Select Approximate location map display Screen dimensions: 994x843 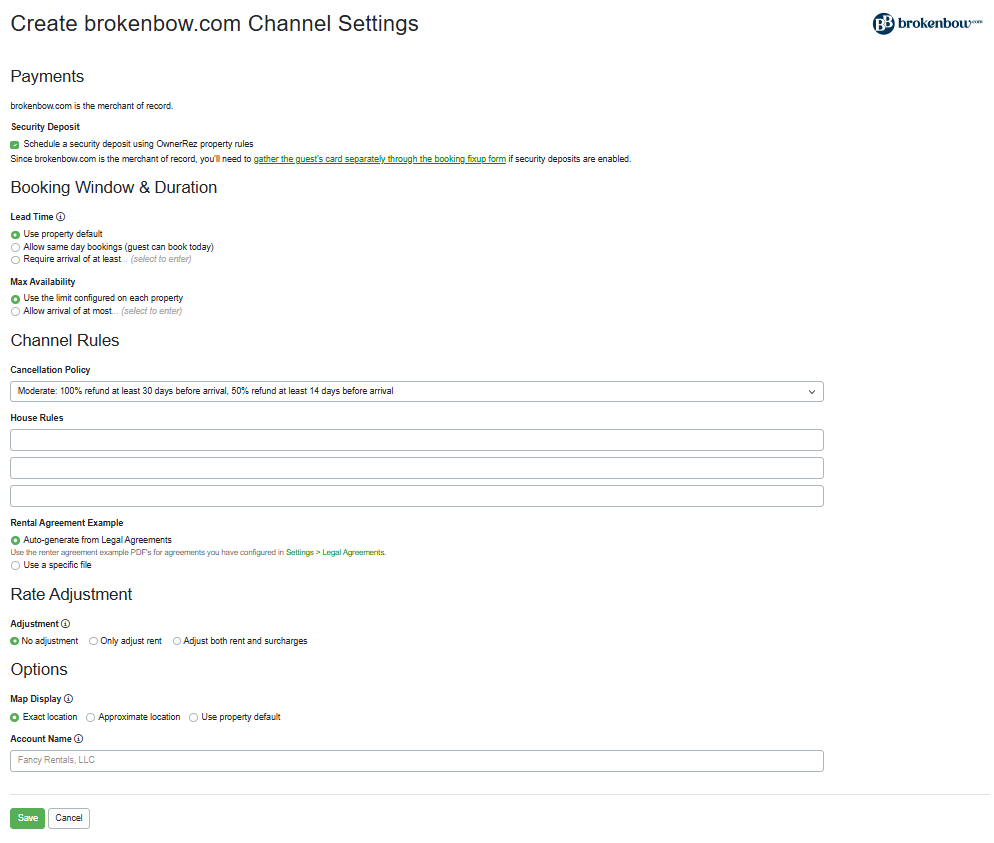[x=91, y=718]
